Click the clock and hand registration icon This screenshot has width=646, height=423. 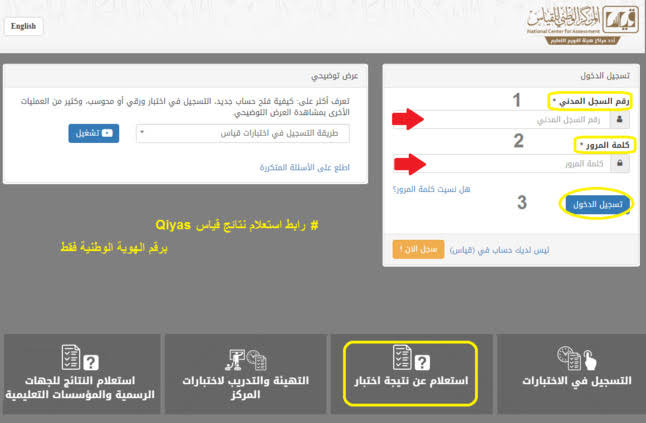(x=576, y=358)
